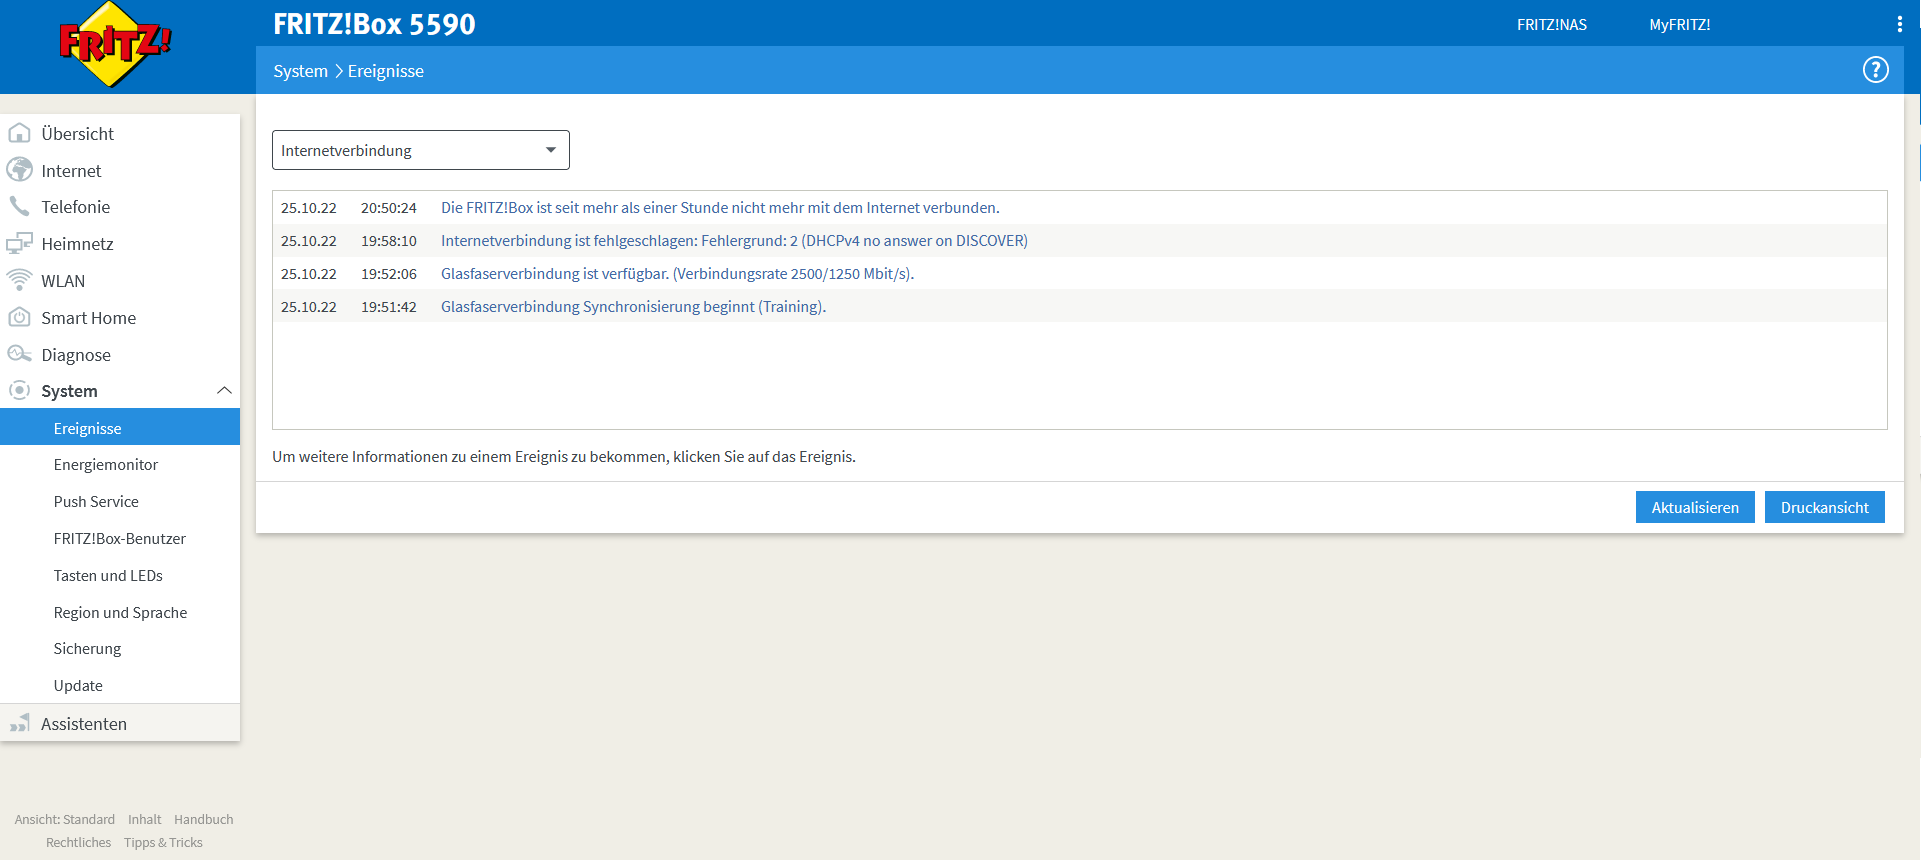This screenshot has height=860, width=1921.
Task: Open the WLAN menu entry
Action: [x=63, y=281]
